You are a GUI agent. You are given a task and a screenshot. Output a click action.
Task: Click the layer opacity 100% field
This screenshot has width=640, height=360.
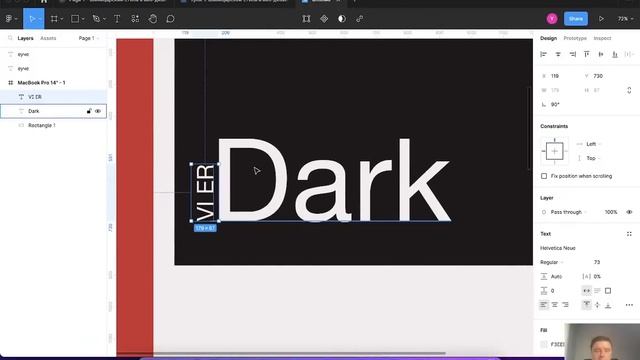(611, 212)
